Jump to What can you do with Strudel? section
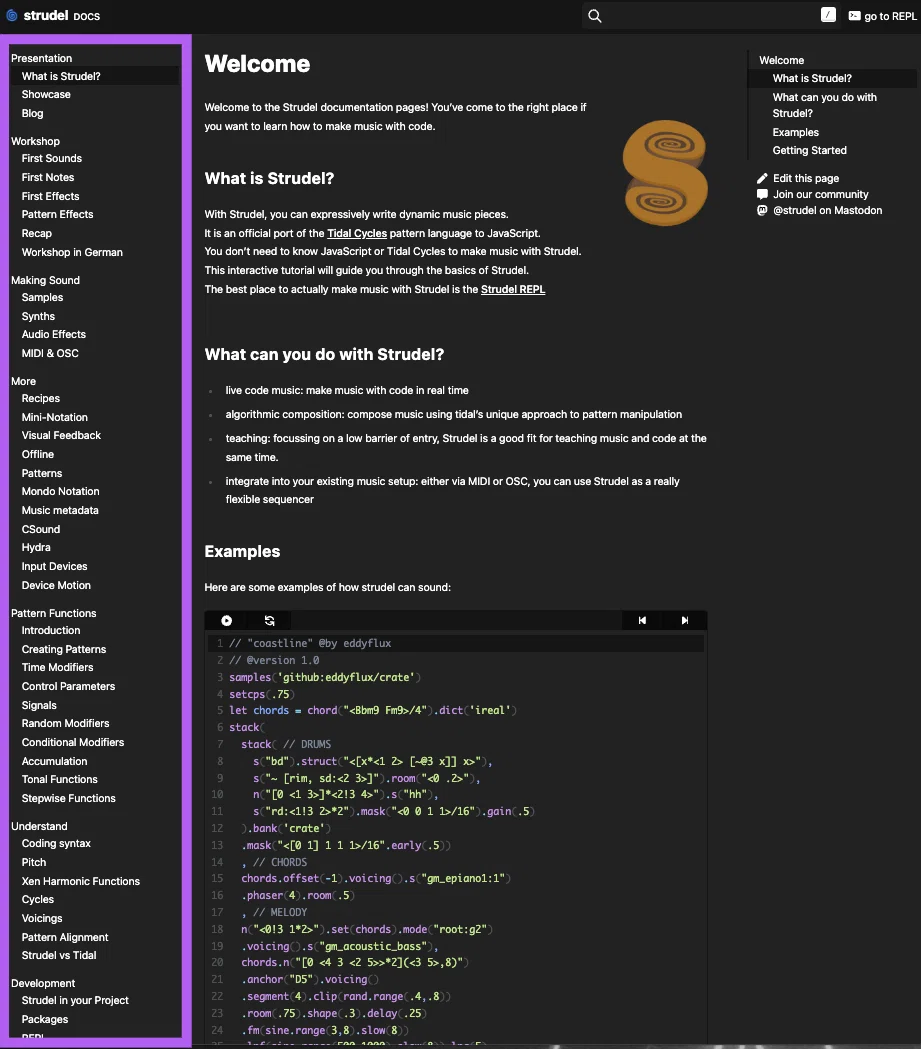The image size is (921, 1049). 825,105
